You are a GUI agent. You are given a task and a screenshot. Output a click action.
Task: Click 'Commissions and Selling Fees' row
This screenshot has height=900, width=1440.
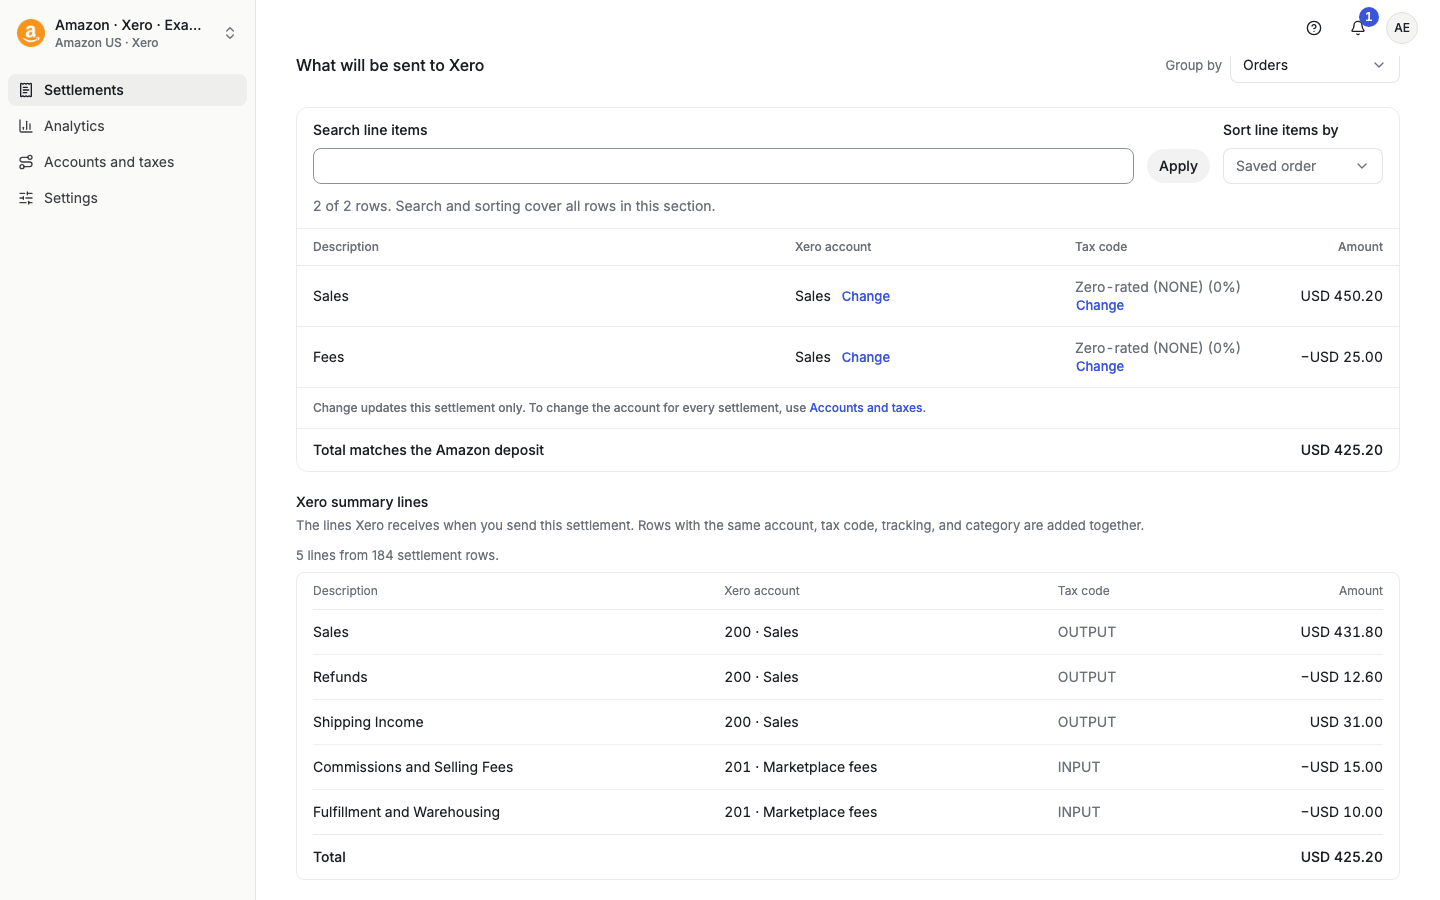click(848, 767)
